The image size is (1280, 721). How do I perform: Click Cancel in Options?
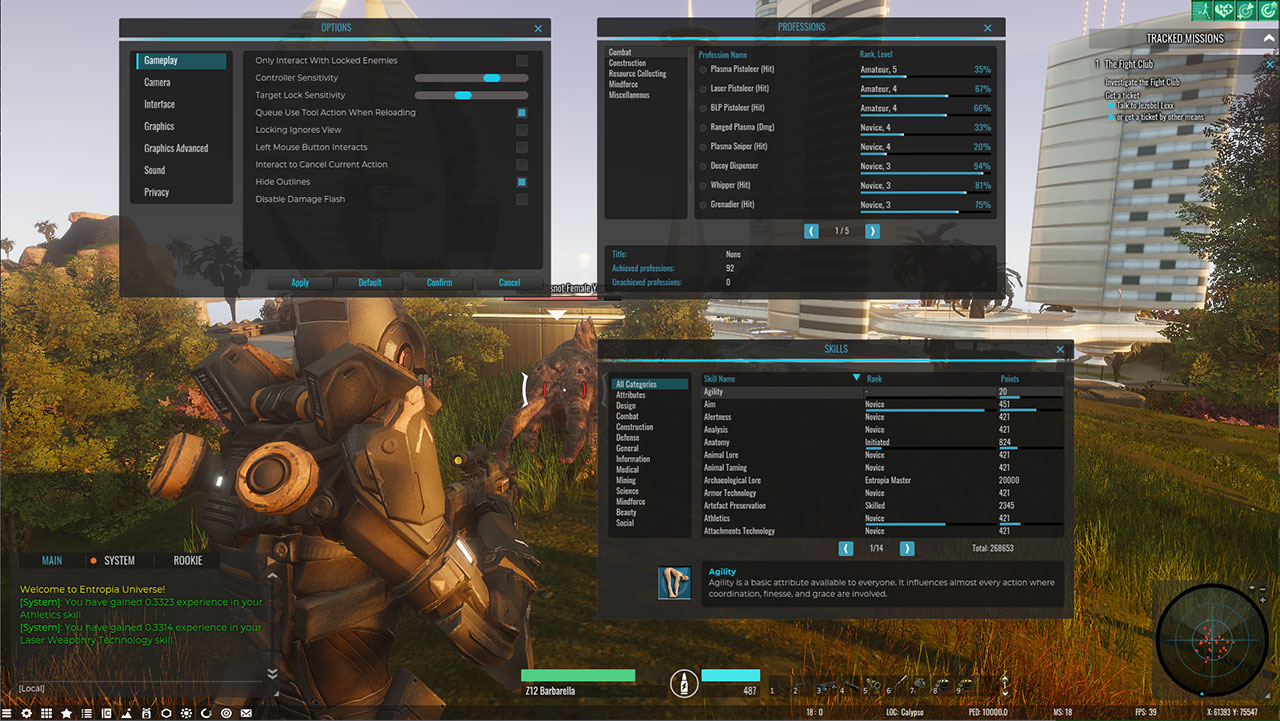click(x=510, y=283)
